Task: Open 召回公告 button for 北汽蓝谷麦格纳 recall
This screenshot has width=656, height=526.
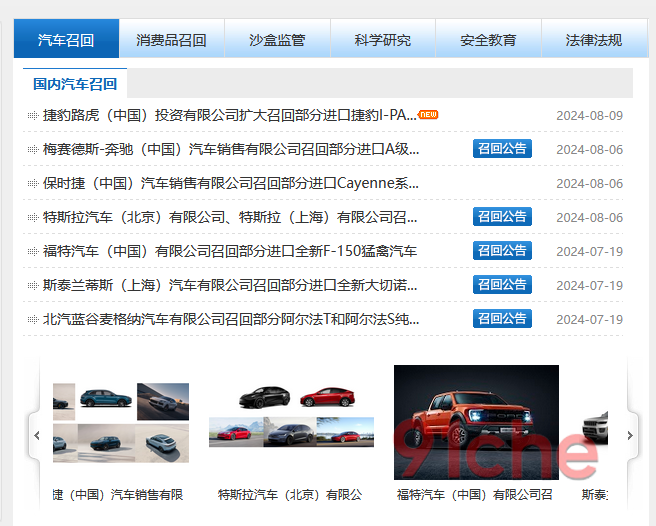Action: tap(502, 319)
